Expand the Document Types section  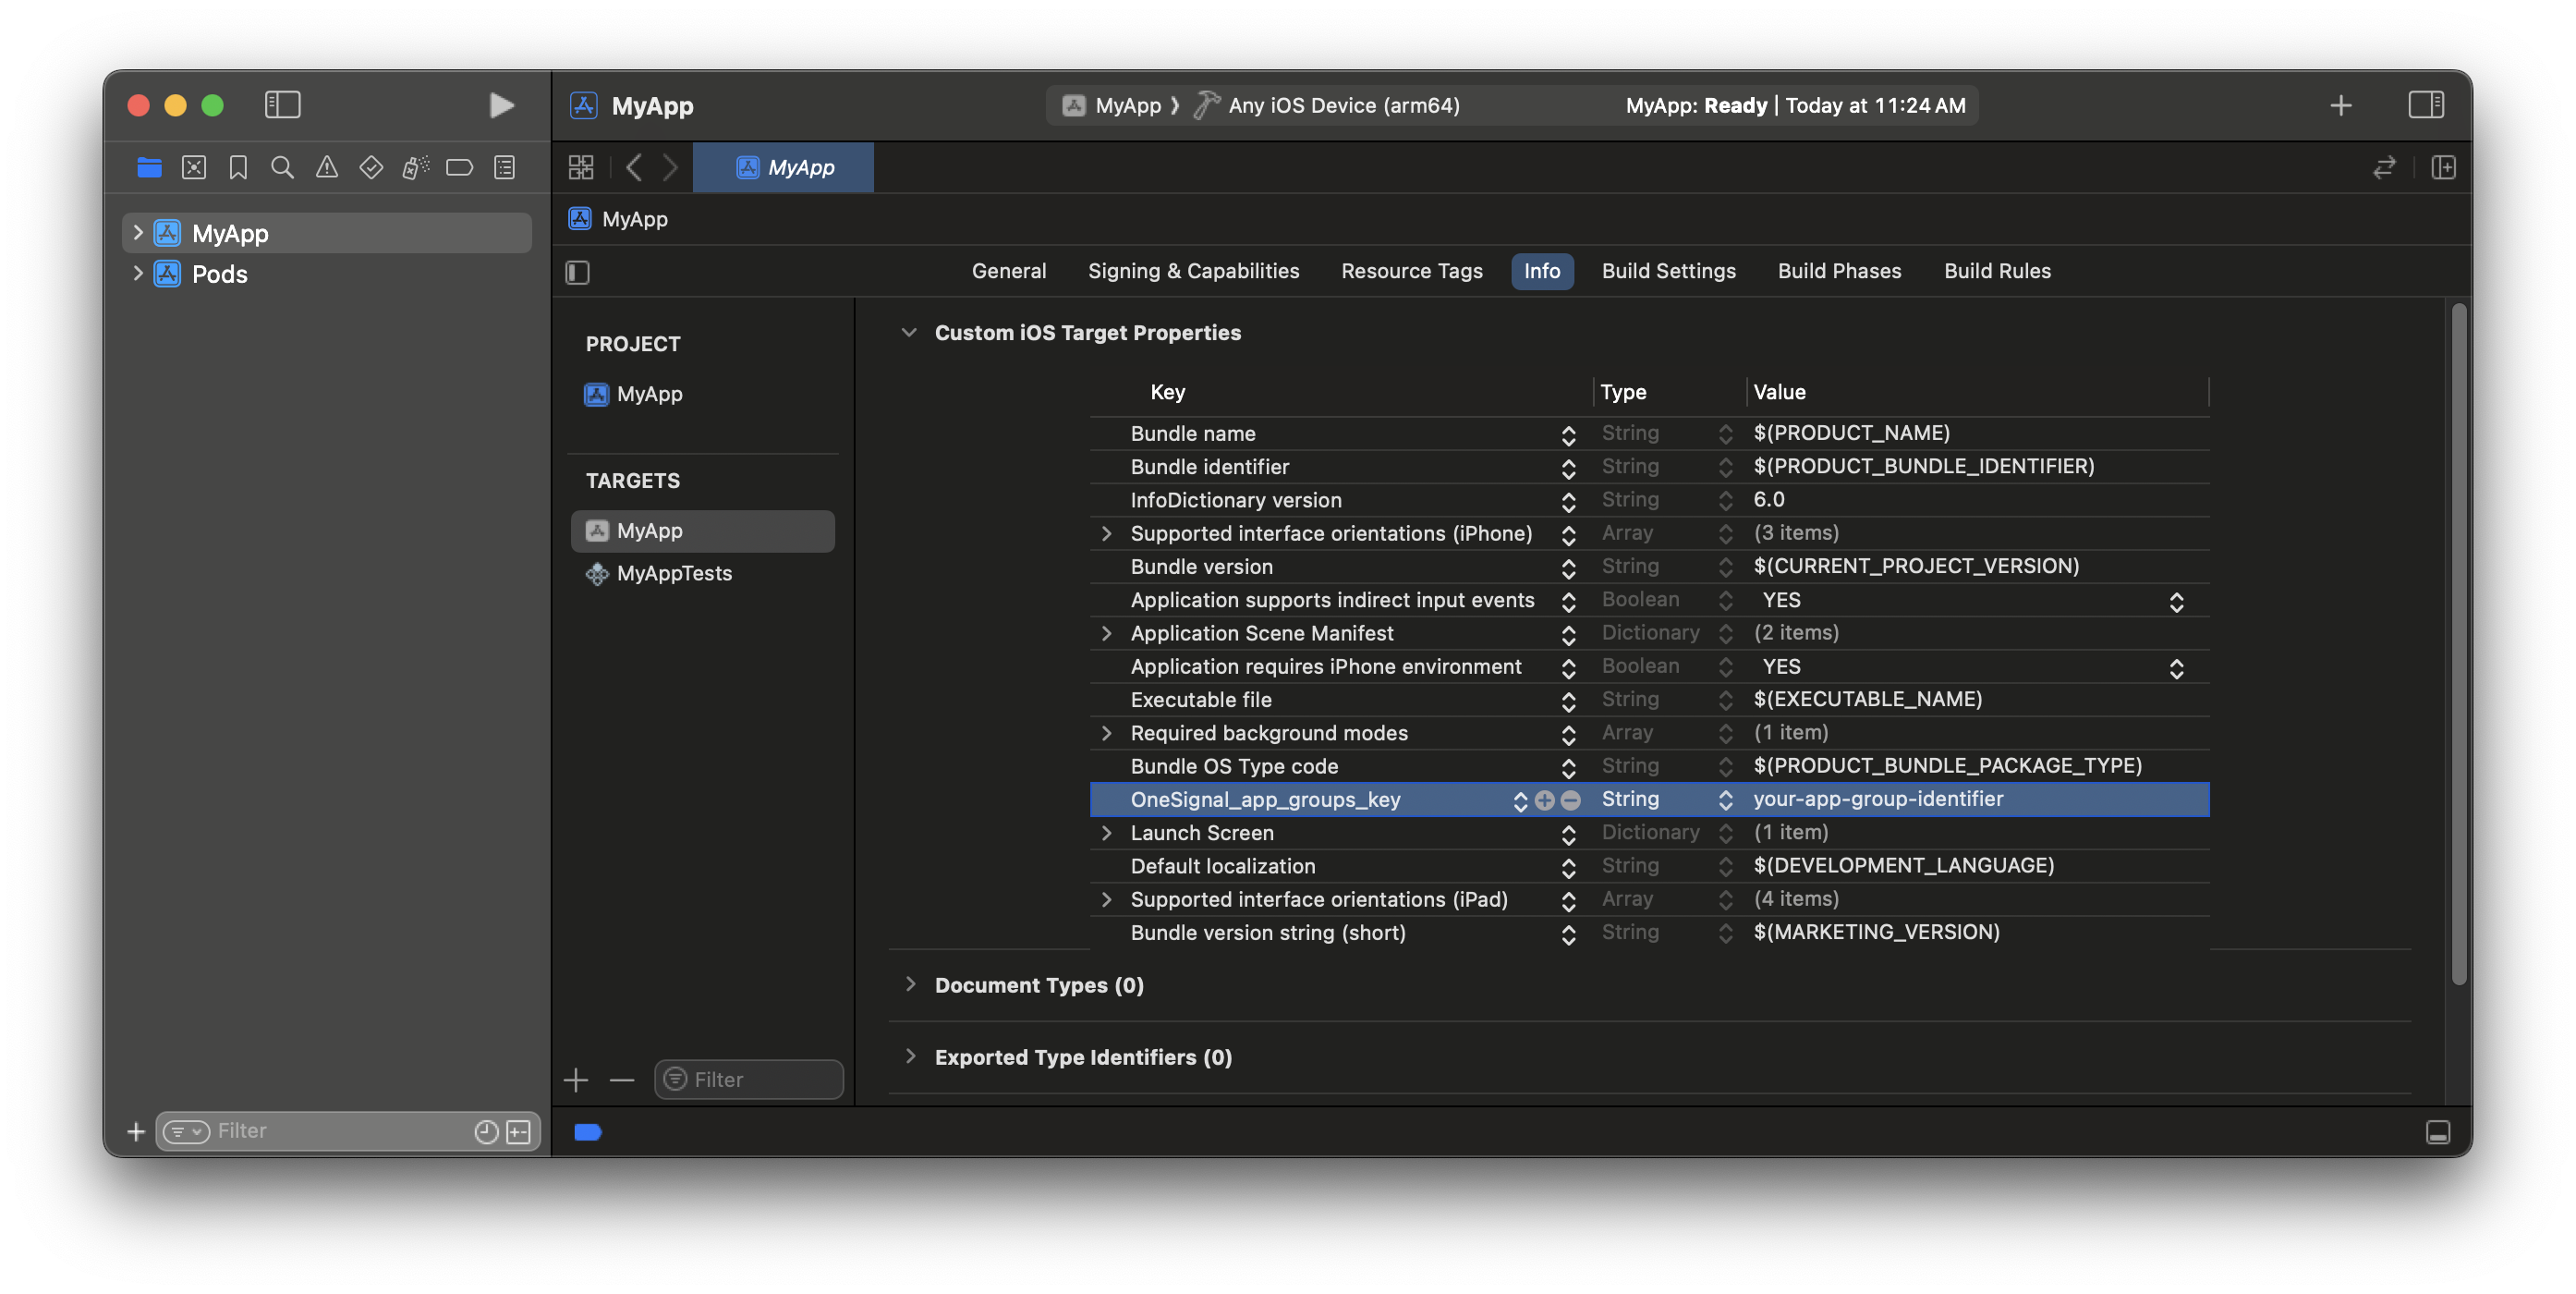(x=910, y=984)
